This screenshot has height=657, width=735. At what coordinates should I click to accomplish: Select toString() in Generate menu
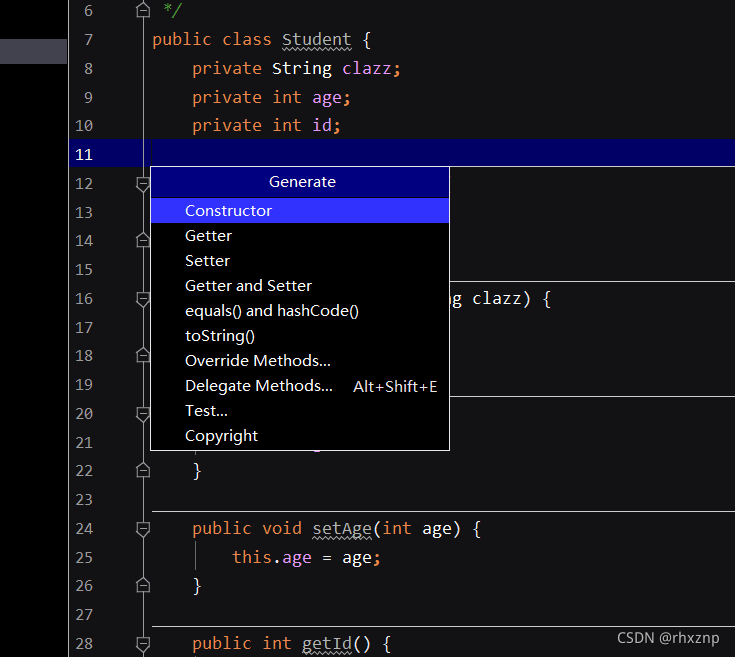pos(300,336)
